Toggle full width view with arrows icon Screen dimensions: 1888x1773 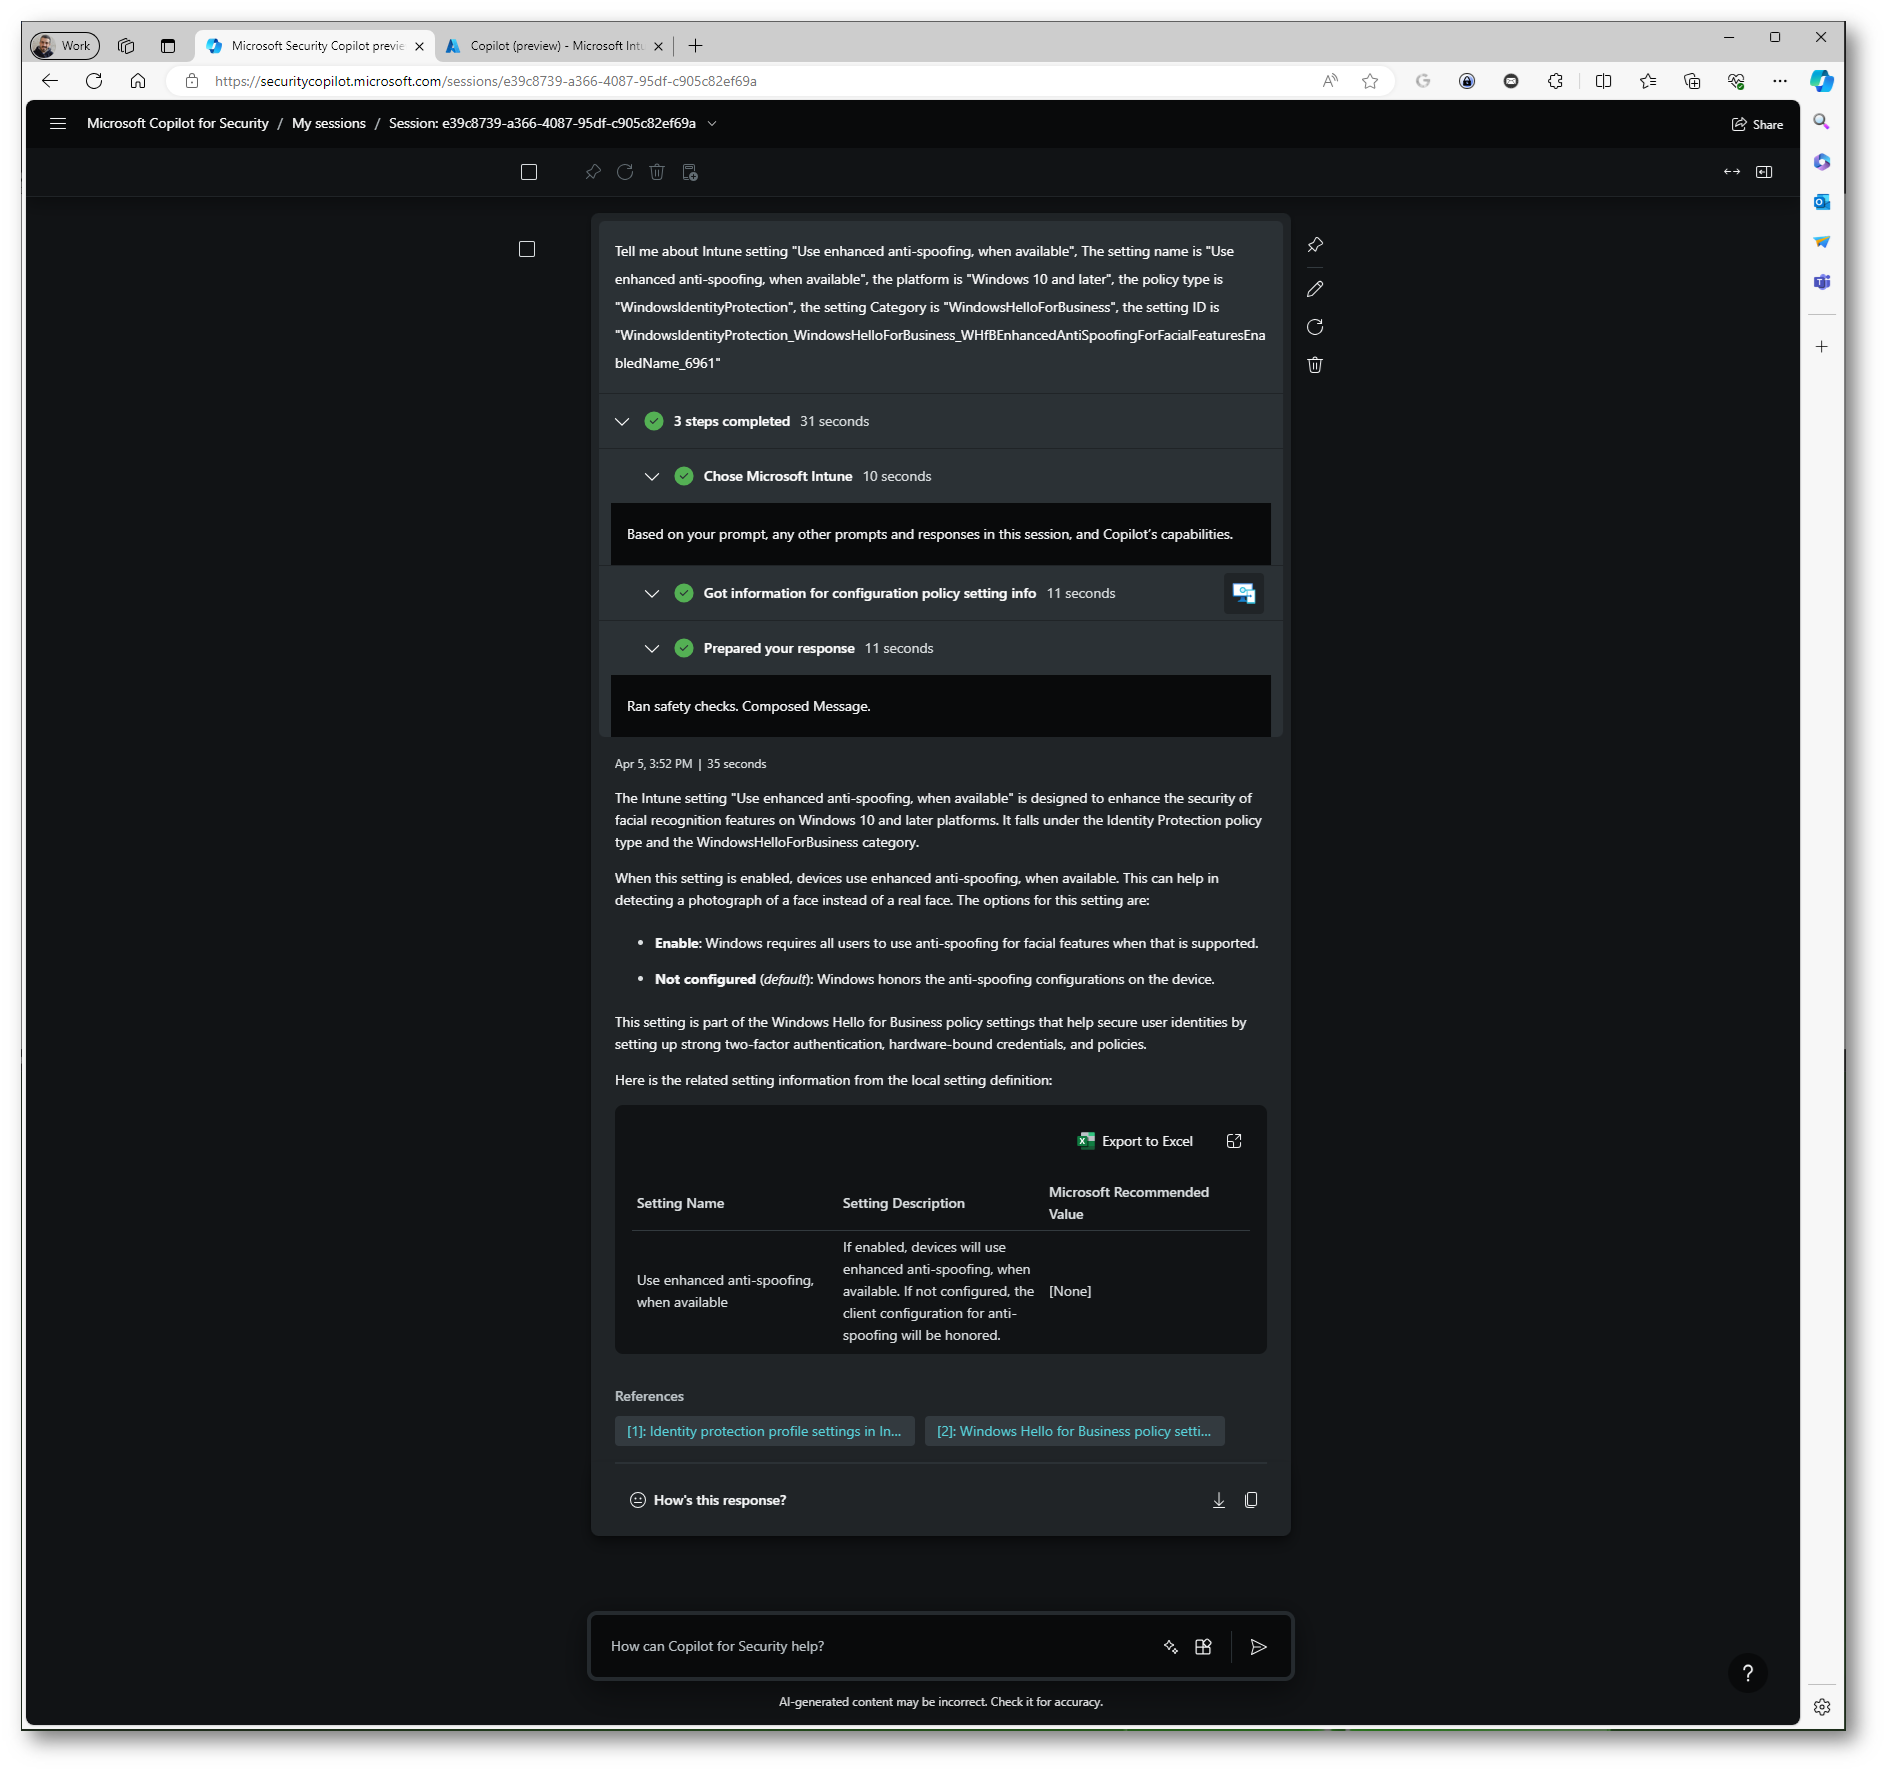tap(1732, 172)
